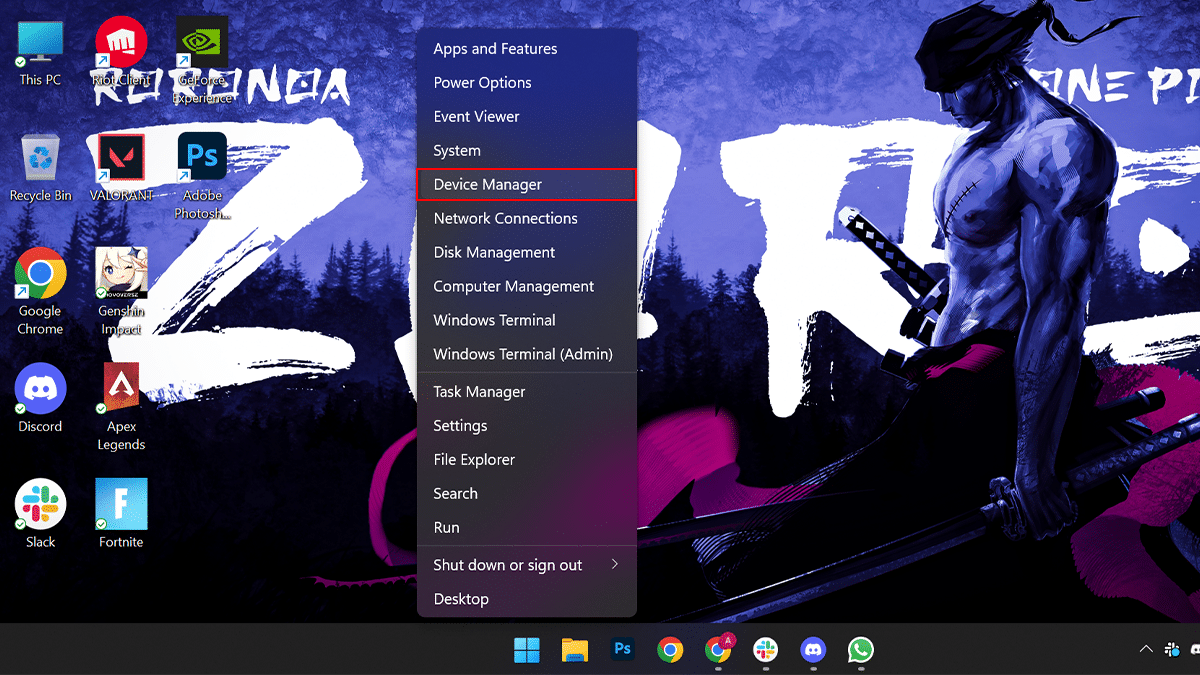Viewport: 1200px width, 675px height.
Task: Open Slack from the taskbar
Action: tap(766, 651)
